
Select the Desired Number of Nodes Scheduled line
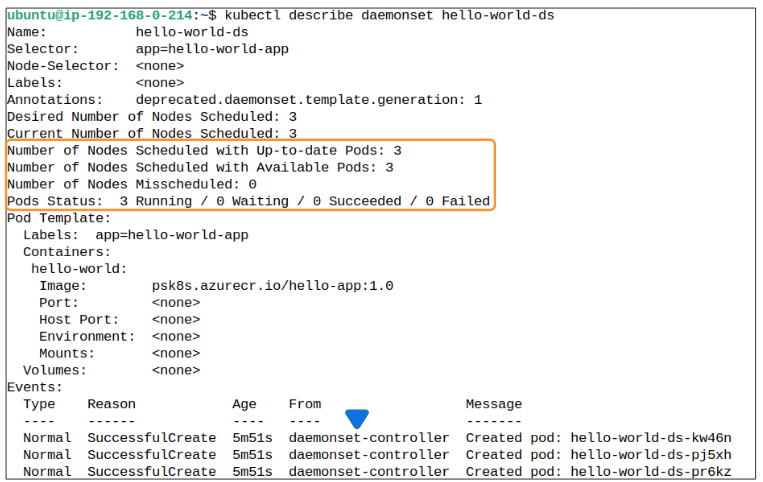coord(152,117)
